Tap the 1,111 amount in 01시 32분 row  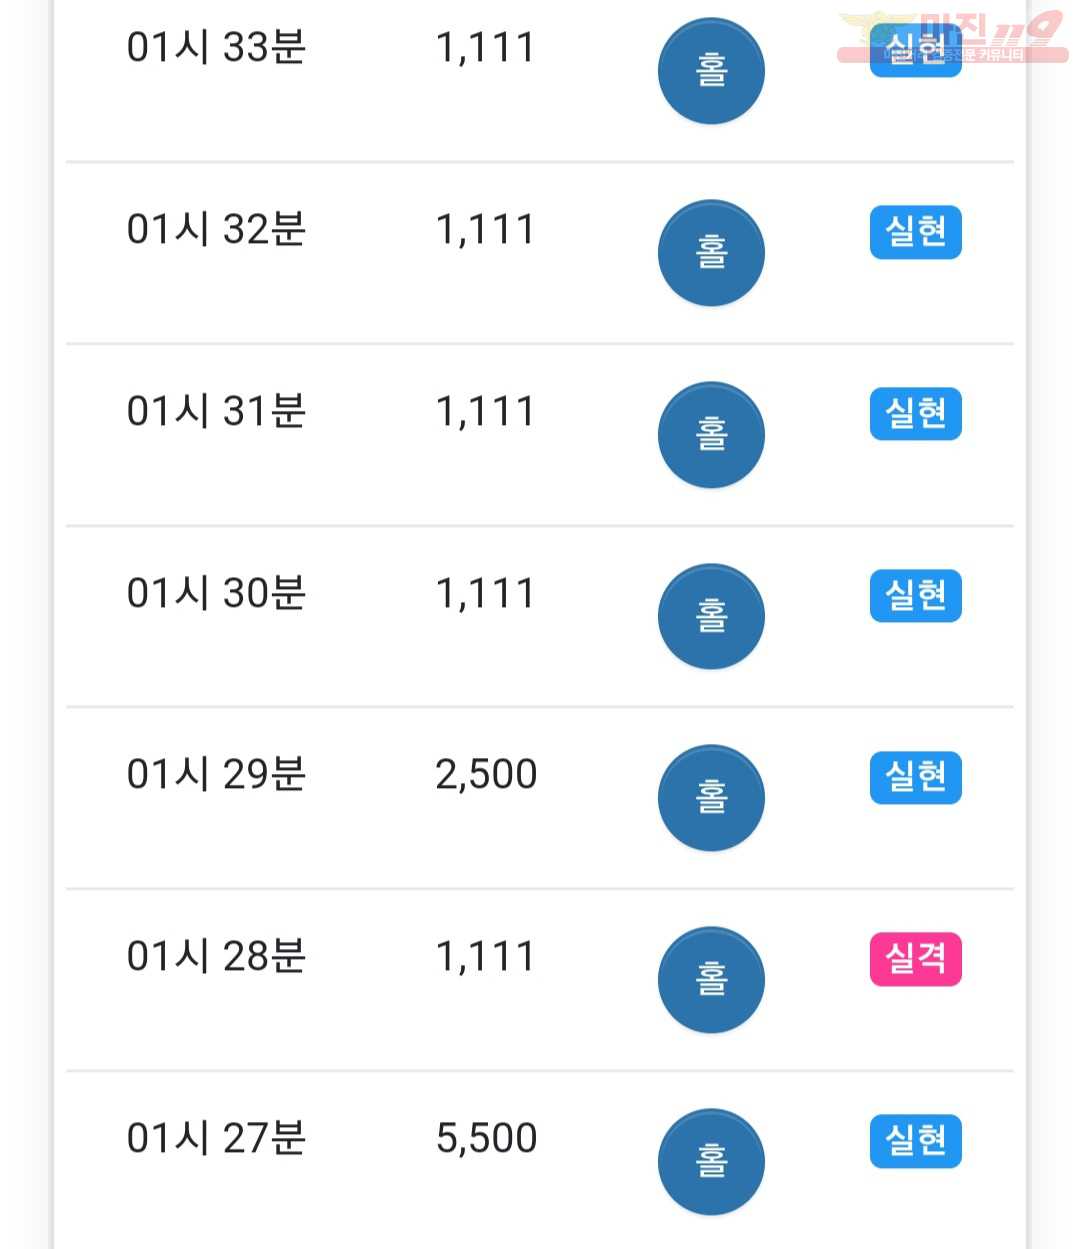tap(486, 230)
